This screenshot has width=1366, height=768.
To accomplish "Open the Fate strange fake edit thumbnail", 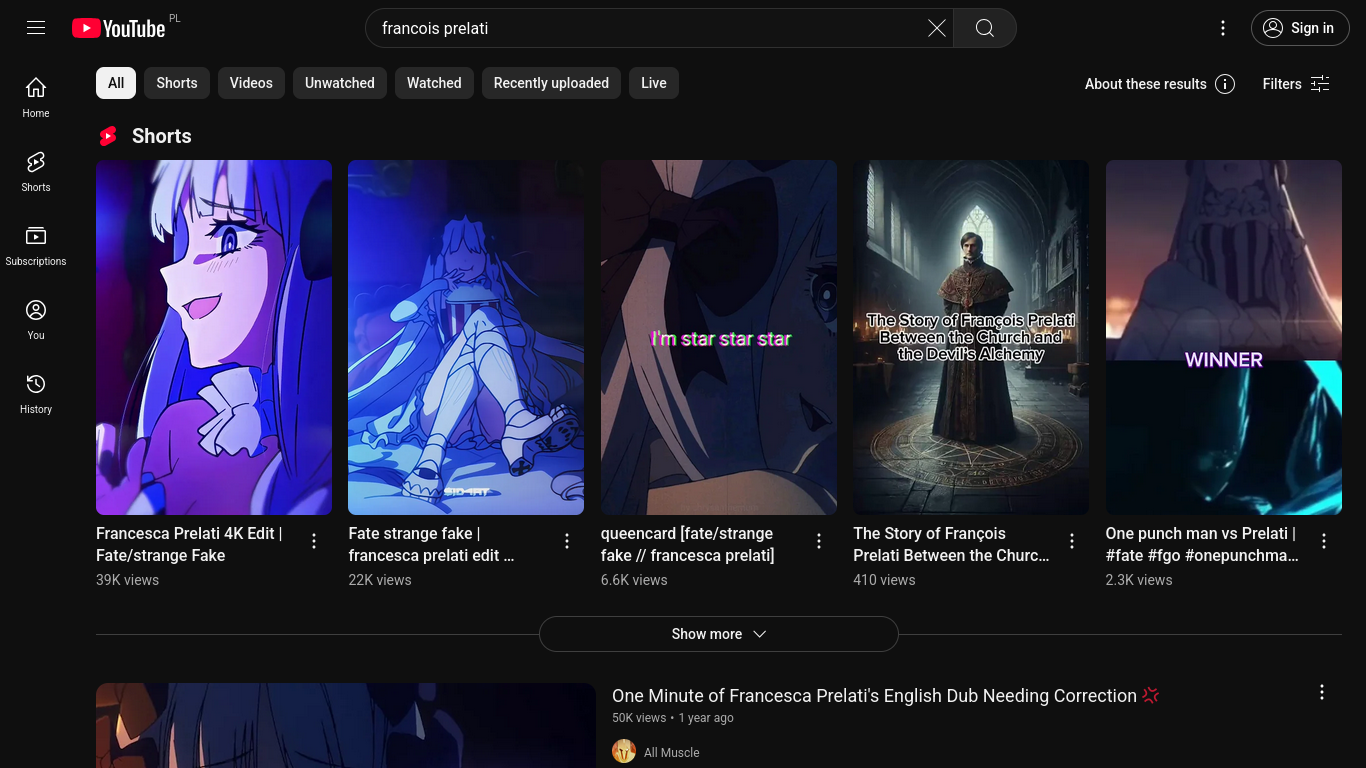I will tap(466, 337).
